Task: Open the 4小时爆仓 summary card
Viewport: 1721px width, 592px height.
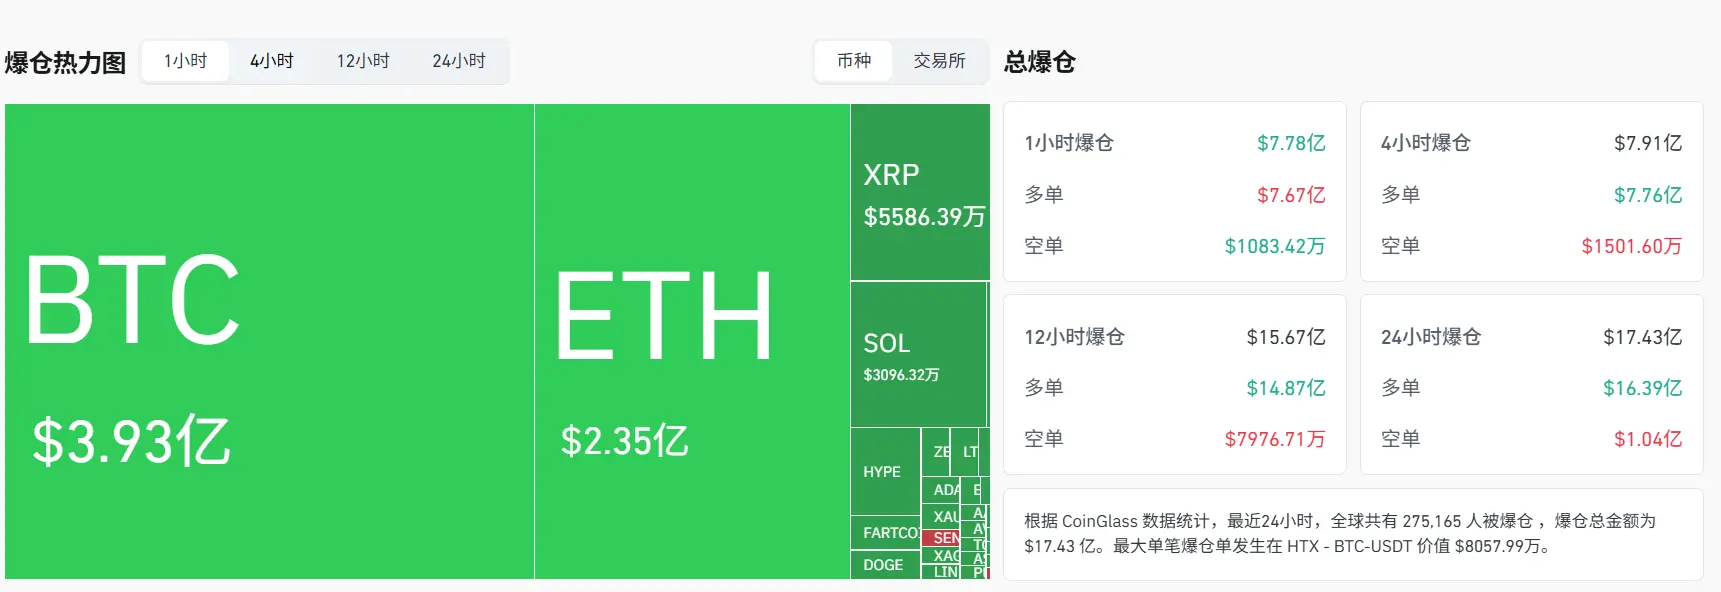Action: tap(1531, 192)
